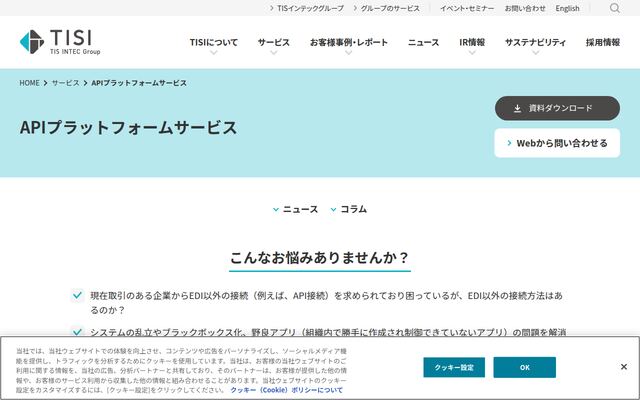This screenshot has height=400, width=640.
Task: Go to the ニュース navigation item
Action: tap(424, 42)
